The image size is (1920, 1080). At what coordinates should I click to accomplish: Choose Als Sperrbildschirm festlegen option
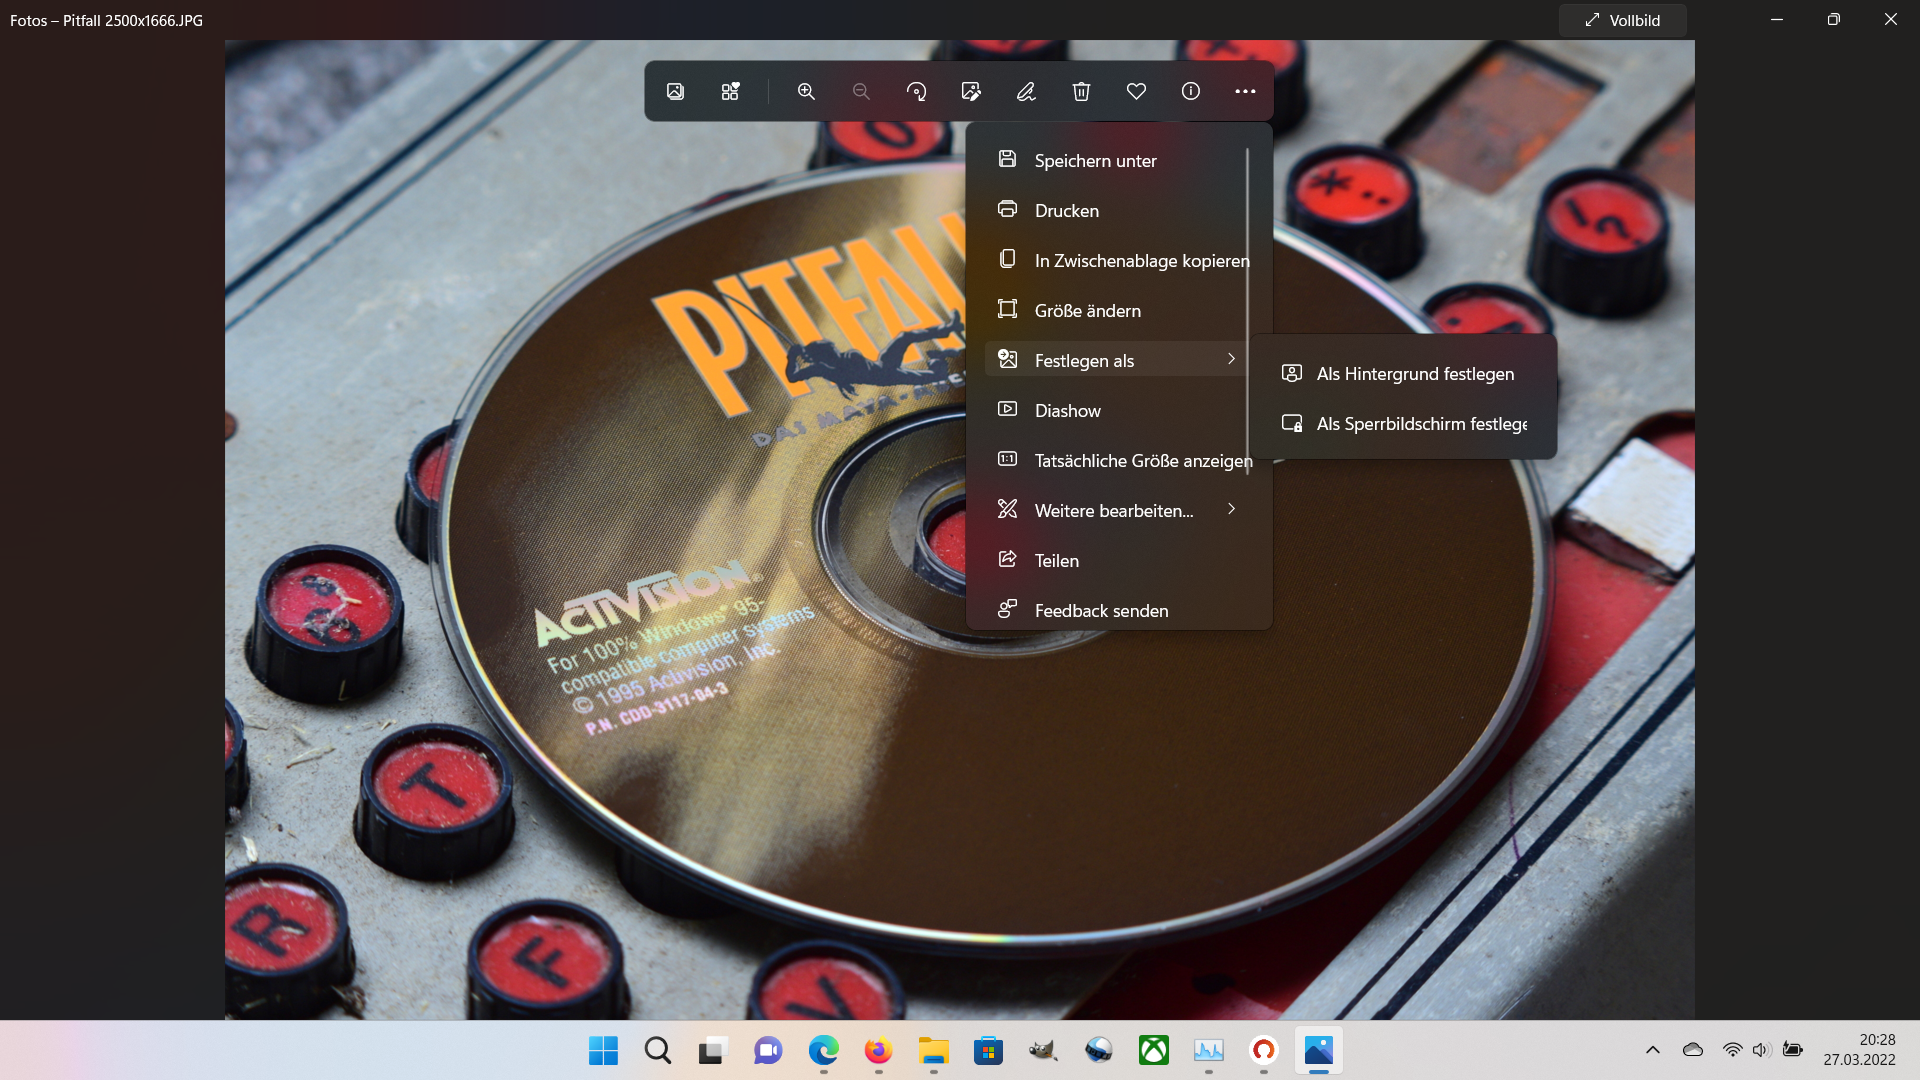tap(1420, 423)
